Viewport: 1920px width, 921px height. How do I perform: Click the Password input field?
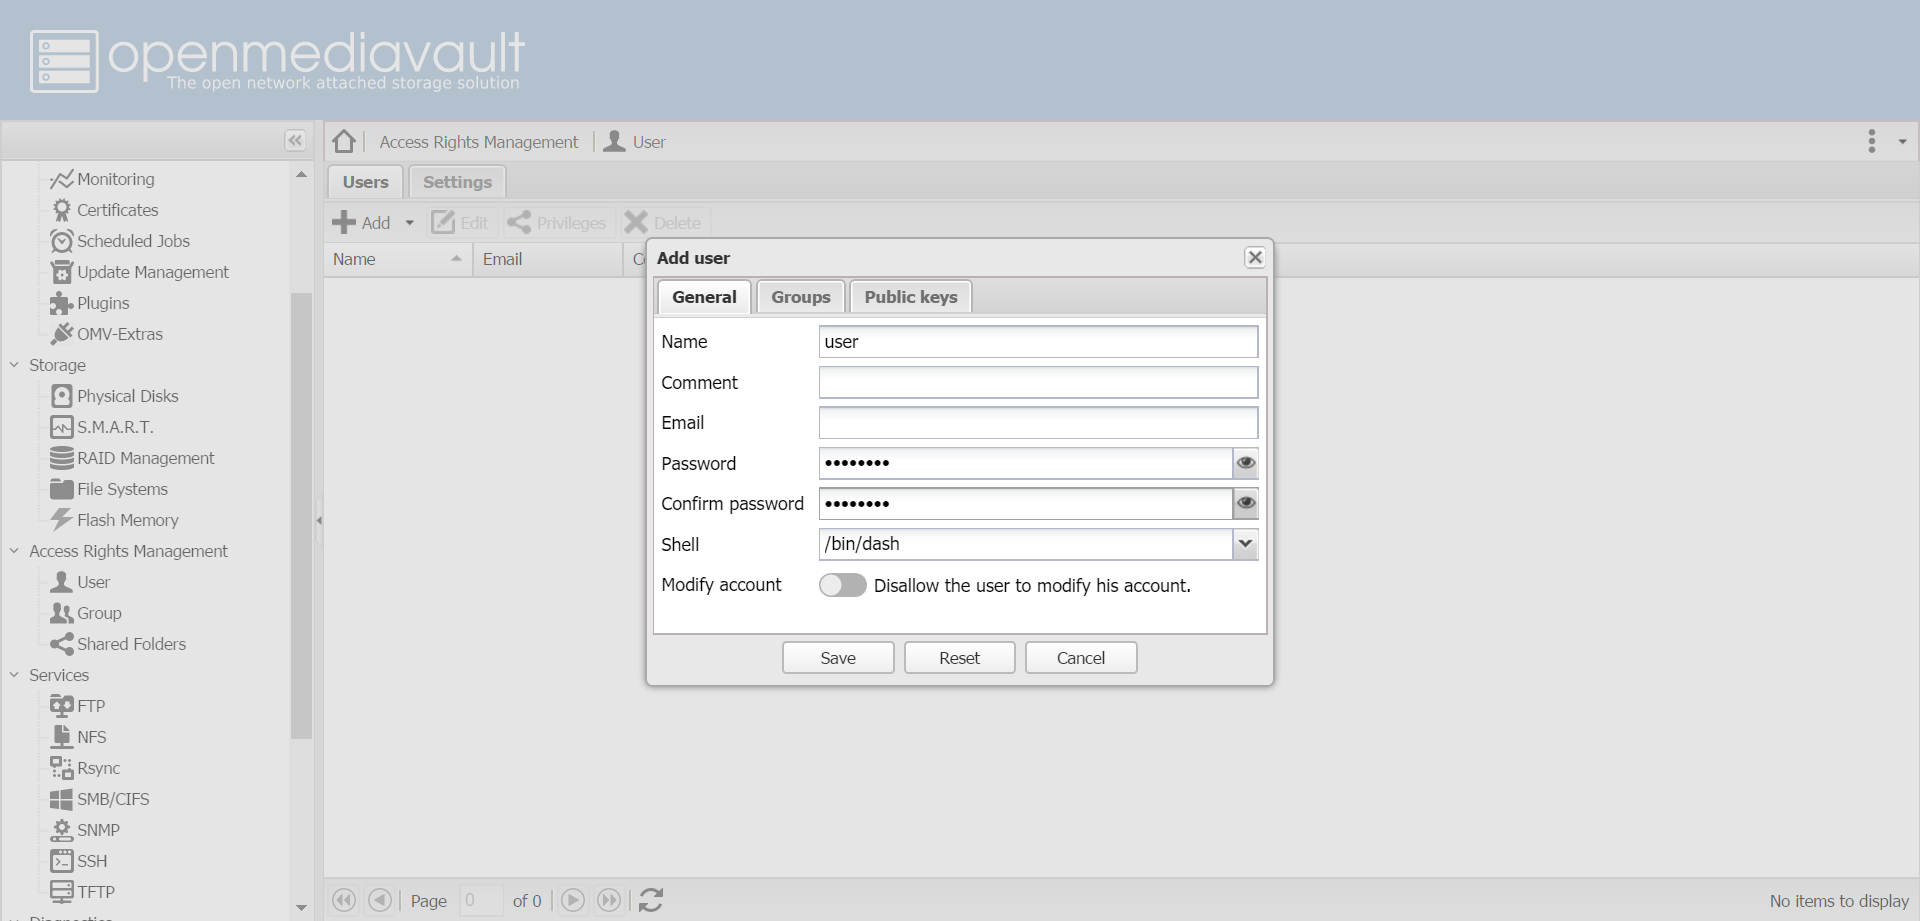click(1025, 463)
